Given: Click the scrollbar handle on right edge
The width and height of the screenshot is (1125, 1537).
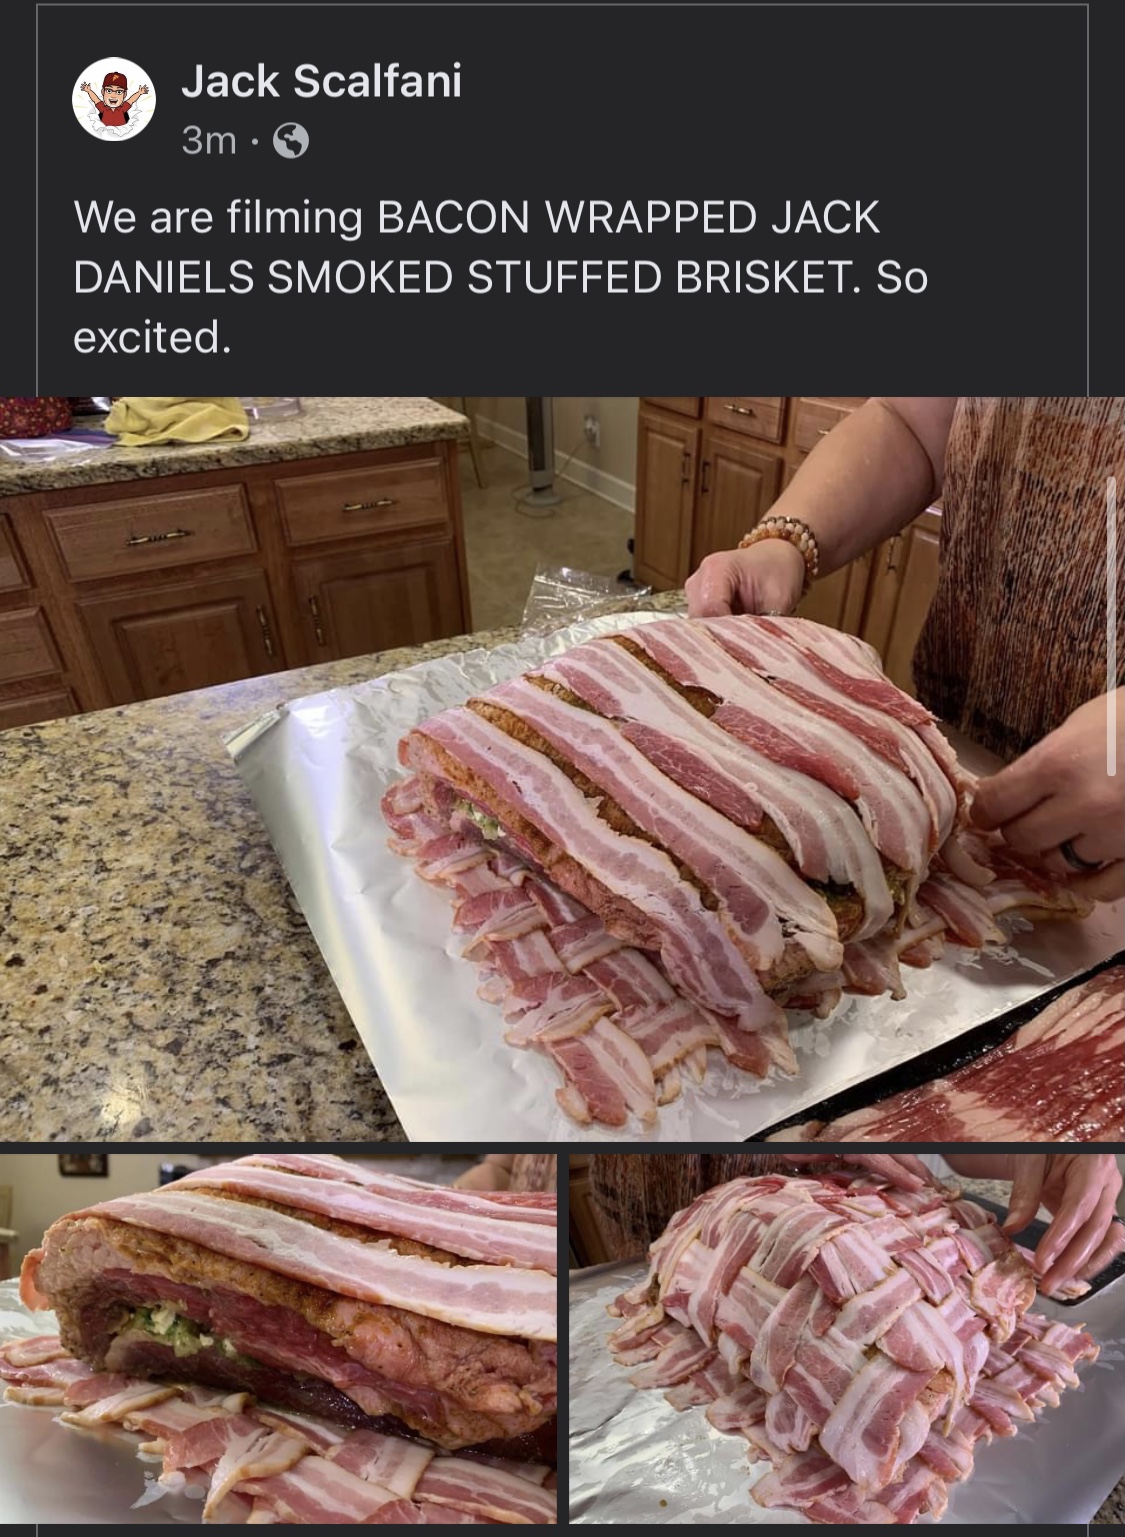Looking at the screenshot, I should (x=1112, y=626).
